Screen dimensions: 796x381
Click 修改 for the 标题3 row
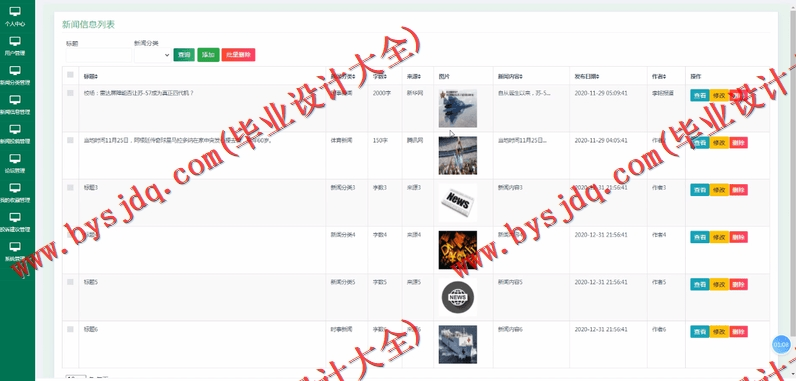[719, 190]
